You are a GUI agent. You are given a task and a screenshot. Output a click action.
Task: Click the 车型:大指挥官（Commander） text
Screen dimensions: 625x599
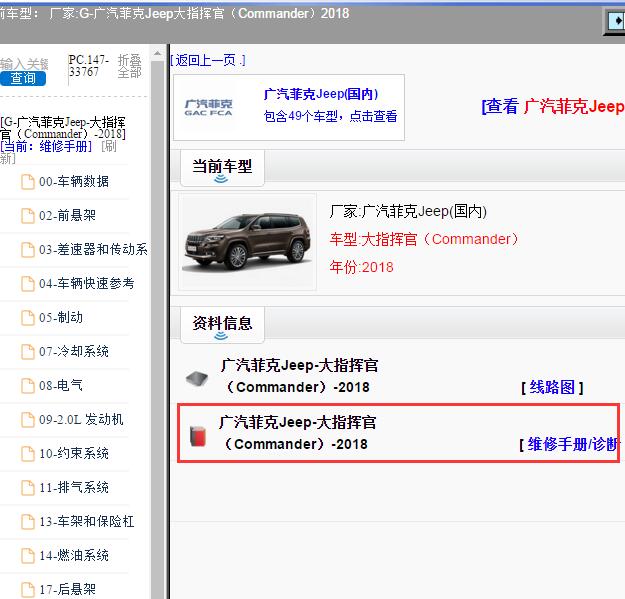424,239
